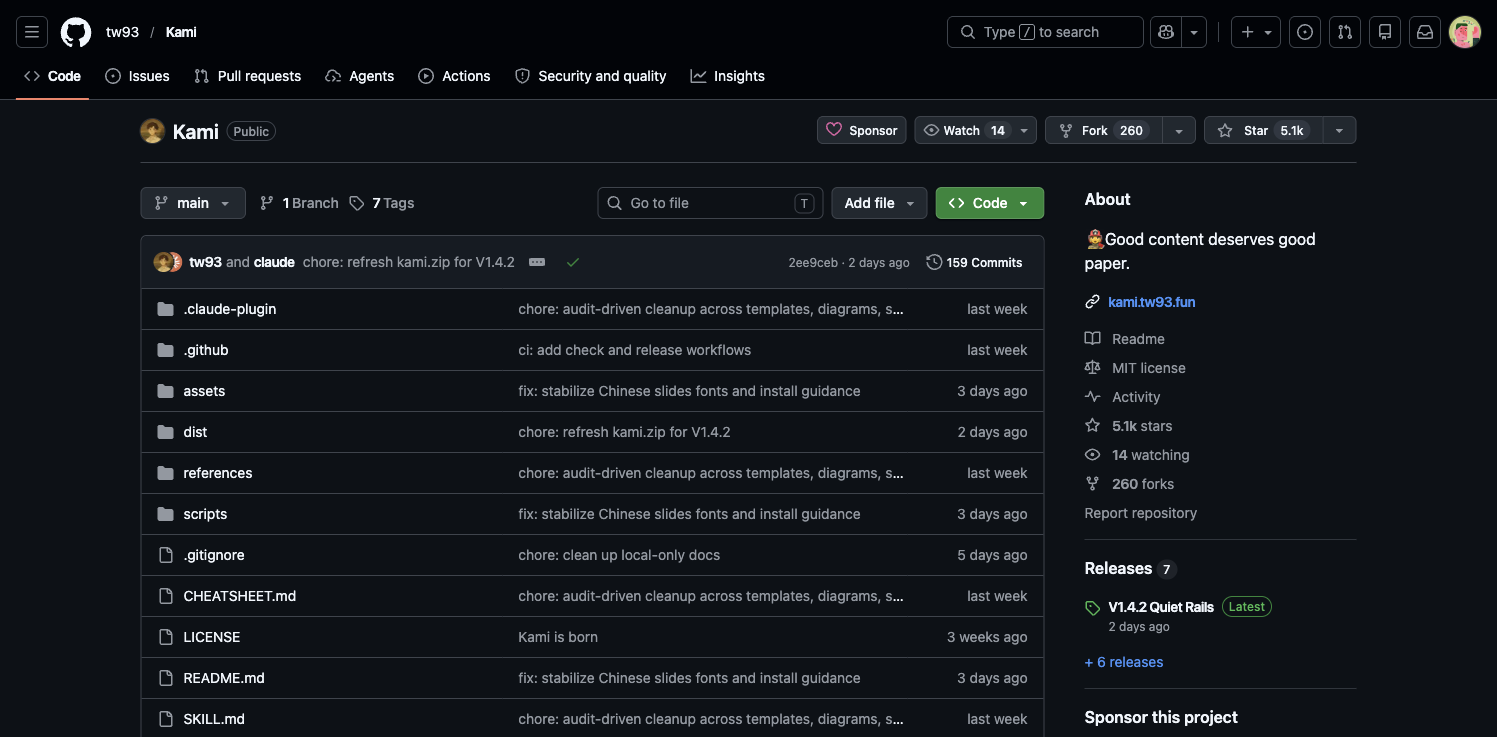Star the Kami repository

click(x=1263, y=131)
